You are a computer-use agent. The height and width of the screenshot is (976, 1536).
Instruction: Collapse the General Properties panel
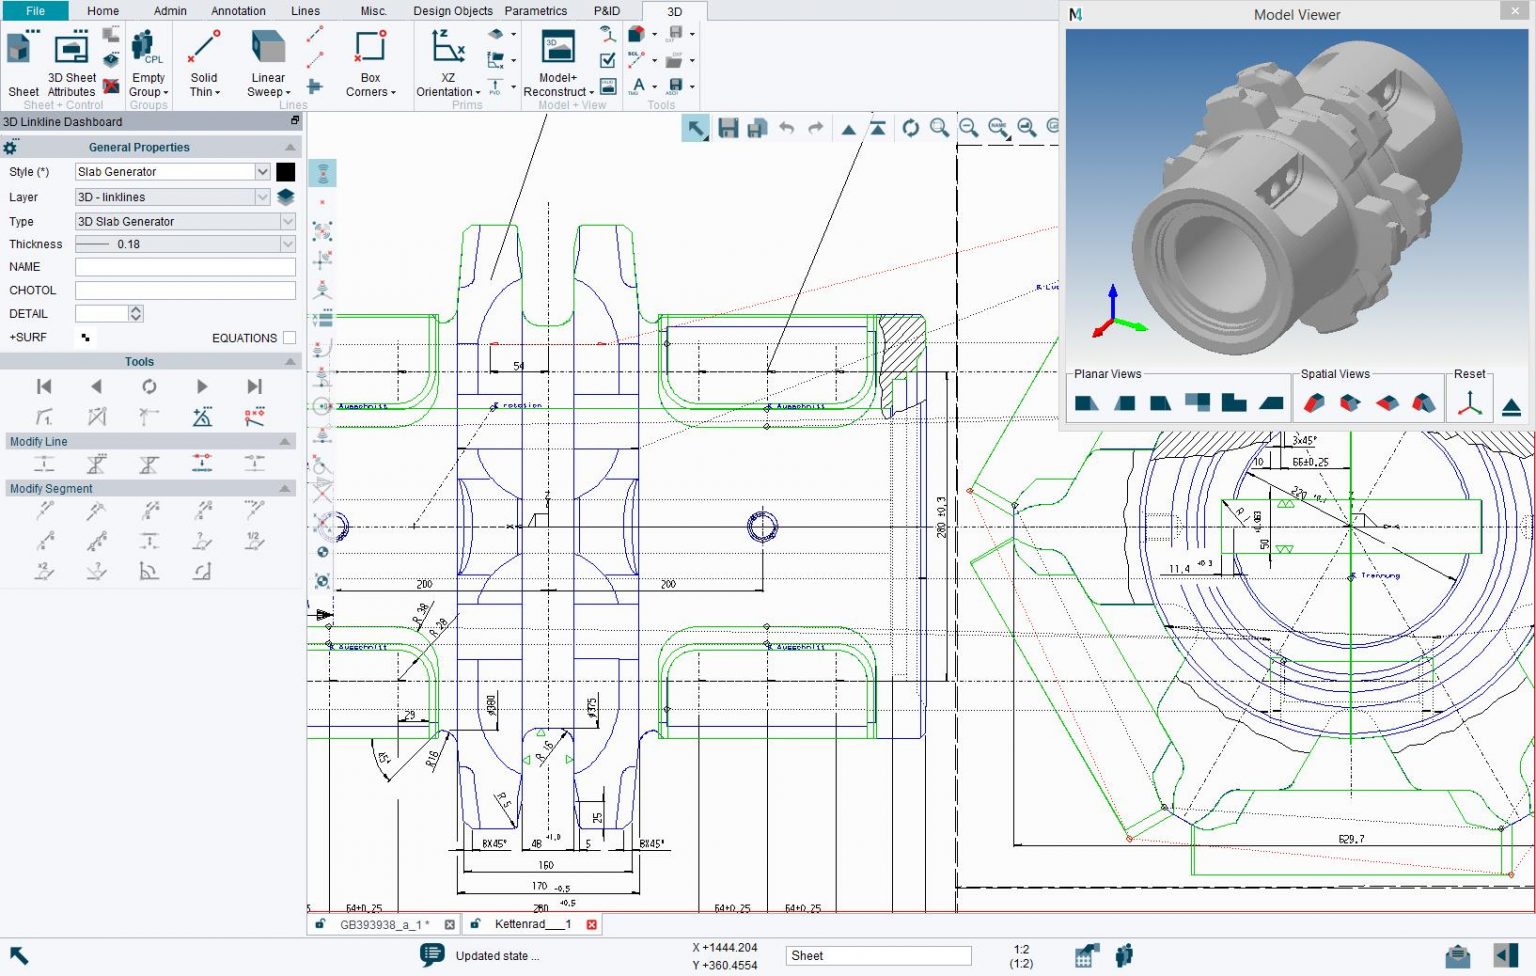(287, 146)
